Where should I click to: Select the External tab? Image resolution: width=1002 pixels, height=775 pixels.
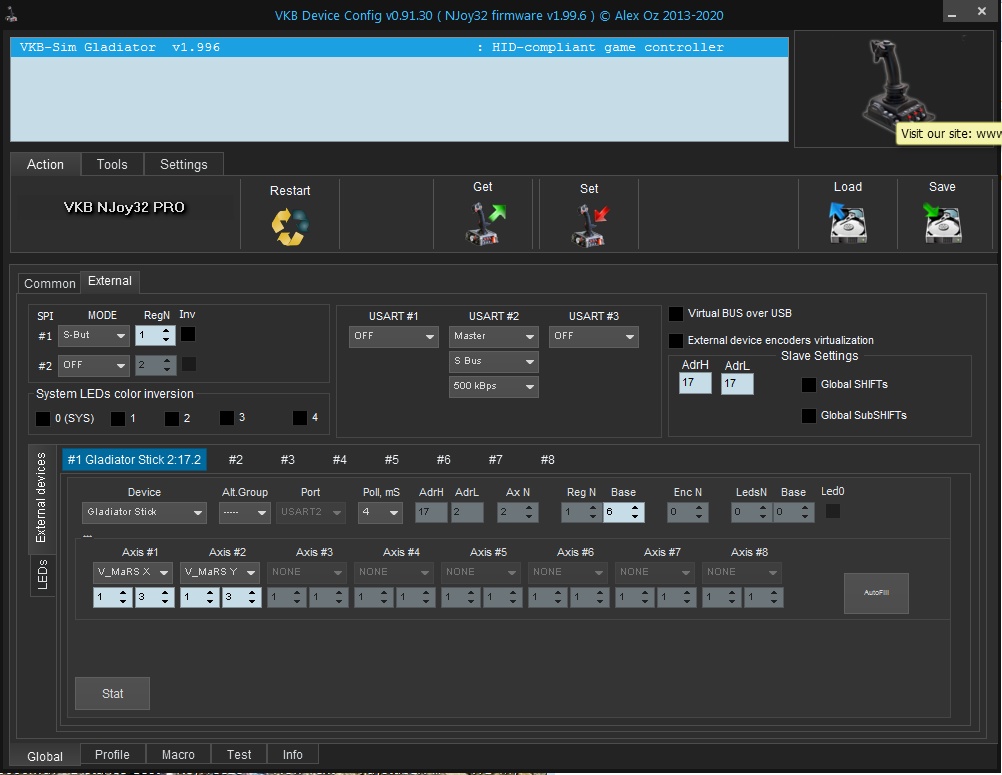click(110, 281)
